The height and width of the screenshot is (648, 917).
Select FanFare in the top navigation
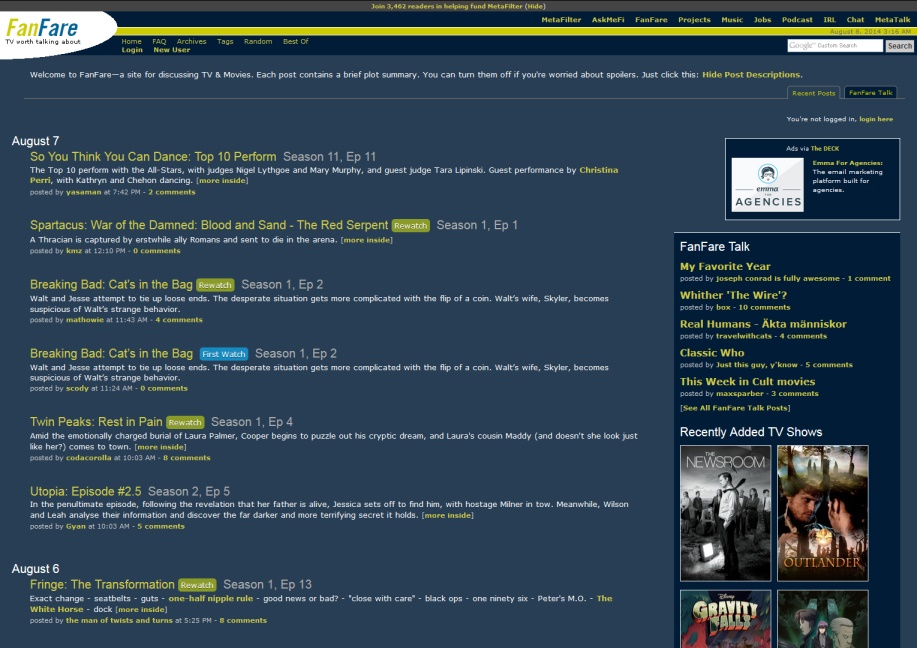[x=651, y=20]
